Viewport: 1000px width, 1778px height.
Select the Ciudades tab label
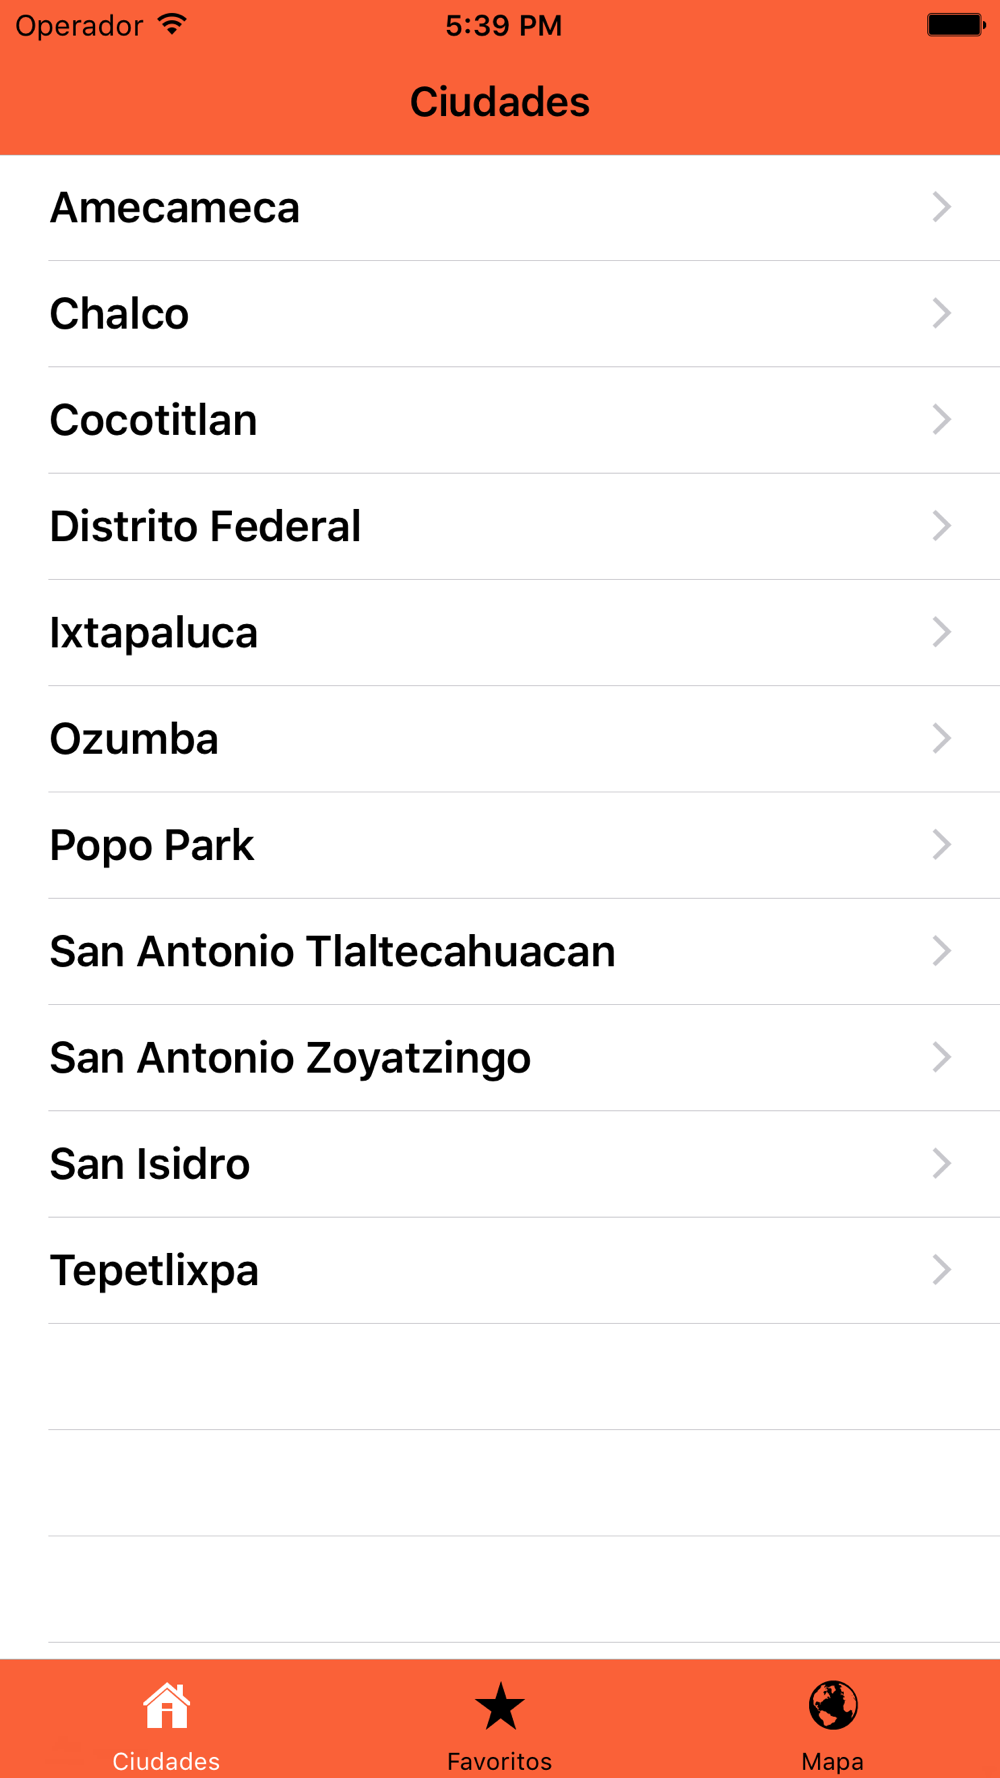tap(166, 1761)
